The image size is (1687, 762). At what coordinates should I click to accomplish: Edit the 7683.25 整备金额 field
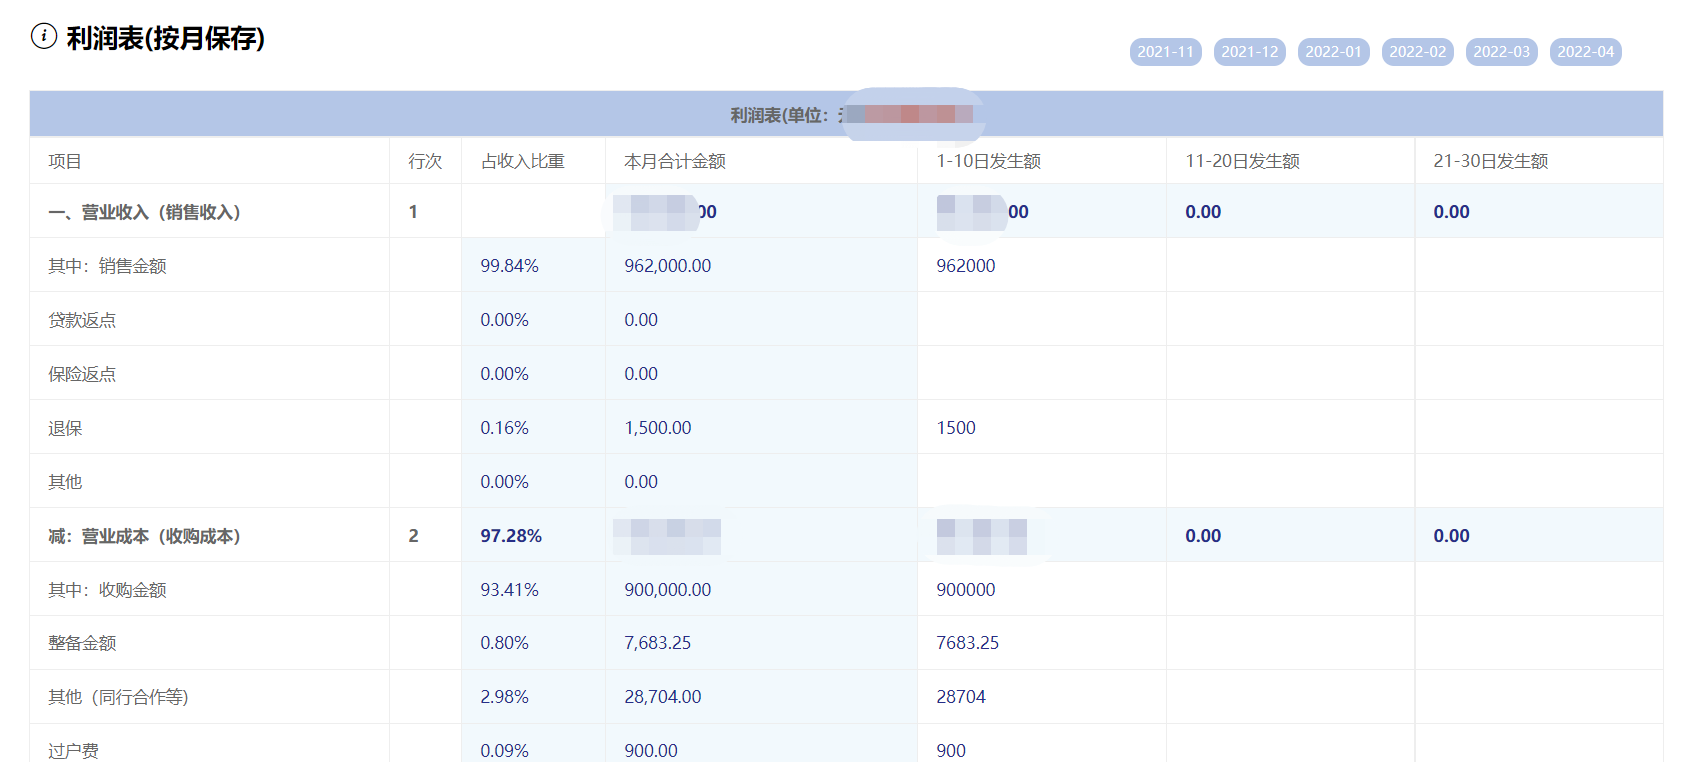click(x=1040, y=643)
